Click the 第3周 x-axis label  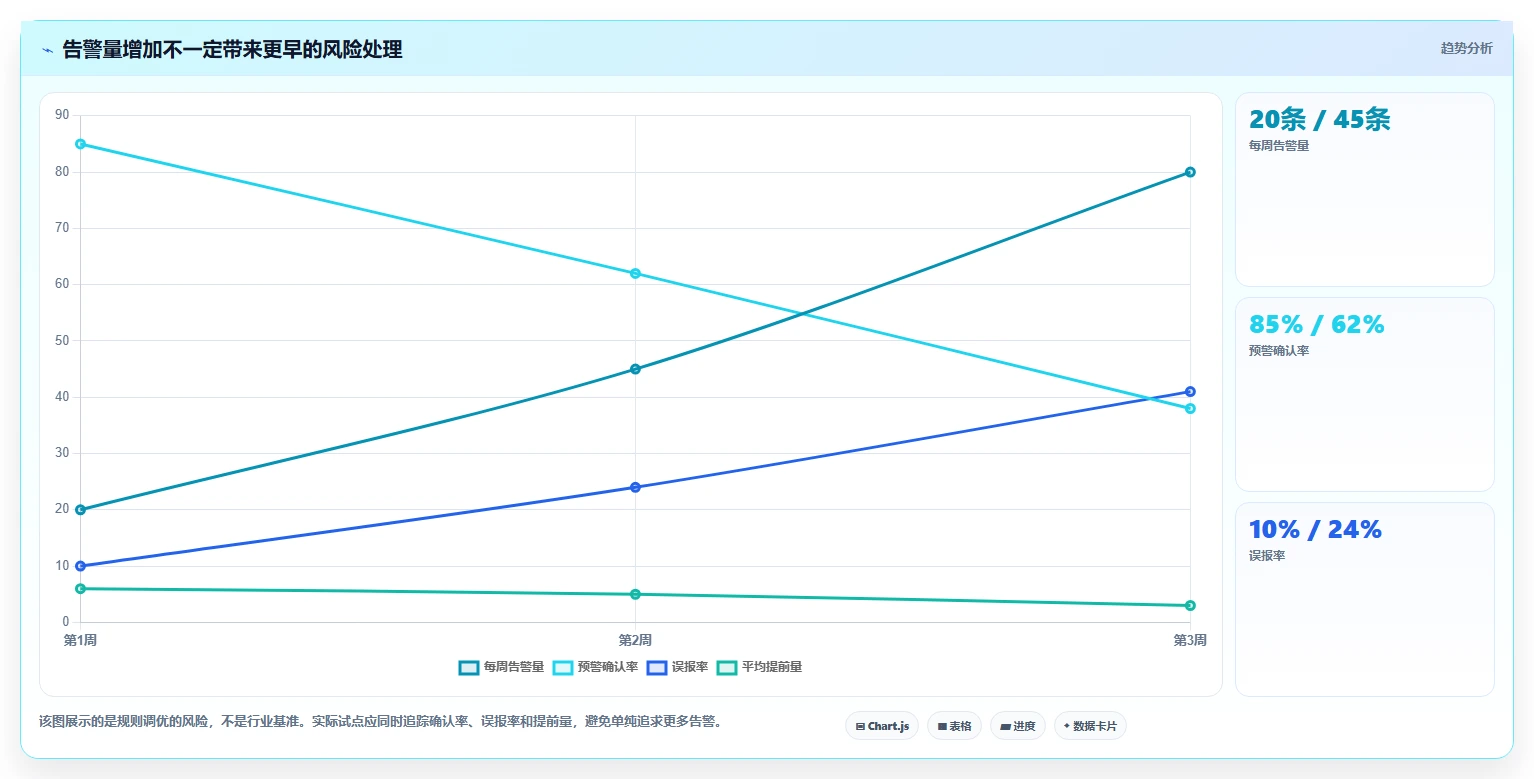click(x=1190, y=640)
